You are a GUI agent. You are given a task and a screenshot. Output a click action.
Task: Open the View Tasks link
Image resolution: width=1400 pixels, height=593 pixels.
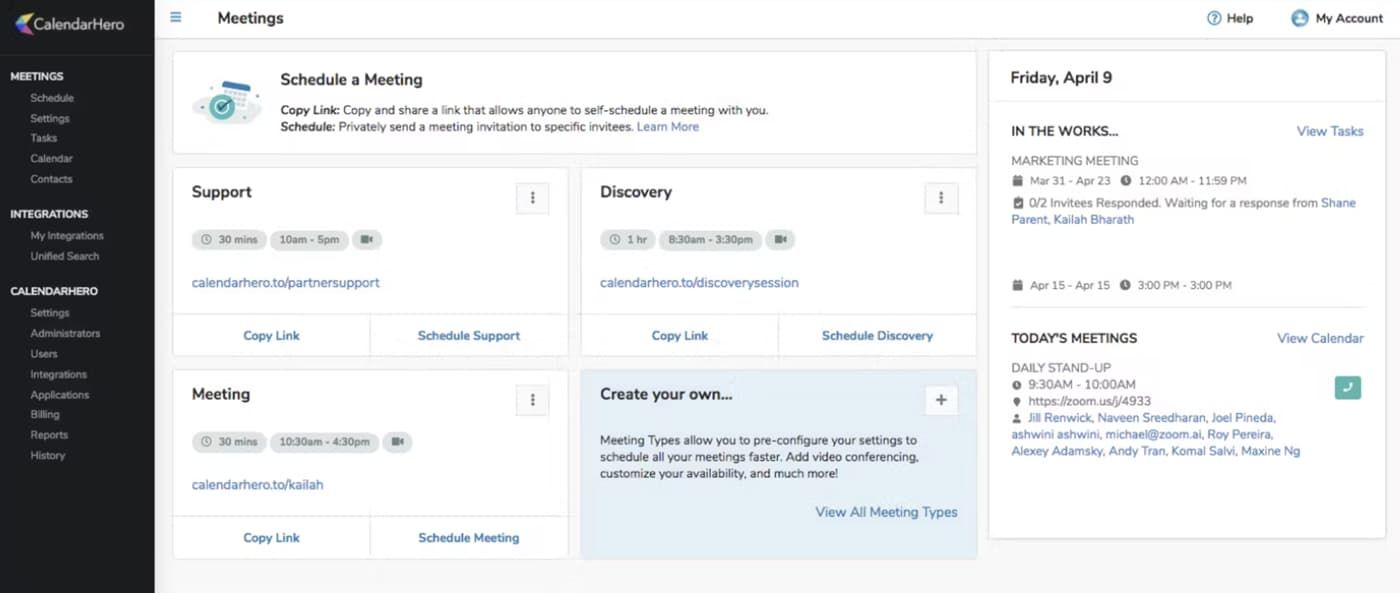[1329, 131]
